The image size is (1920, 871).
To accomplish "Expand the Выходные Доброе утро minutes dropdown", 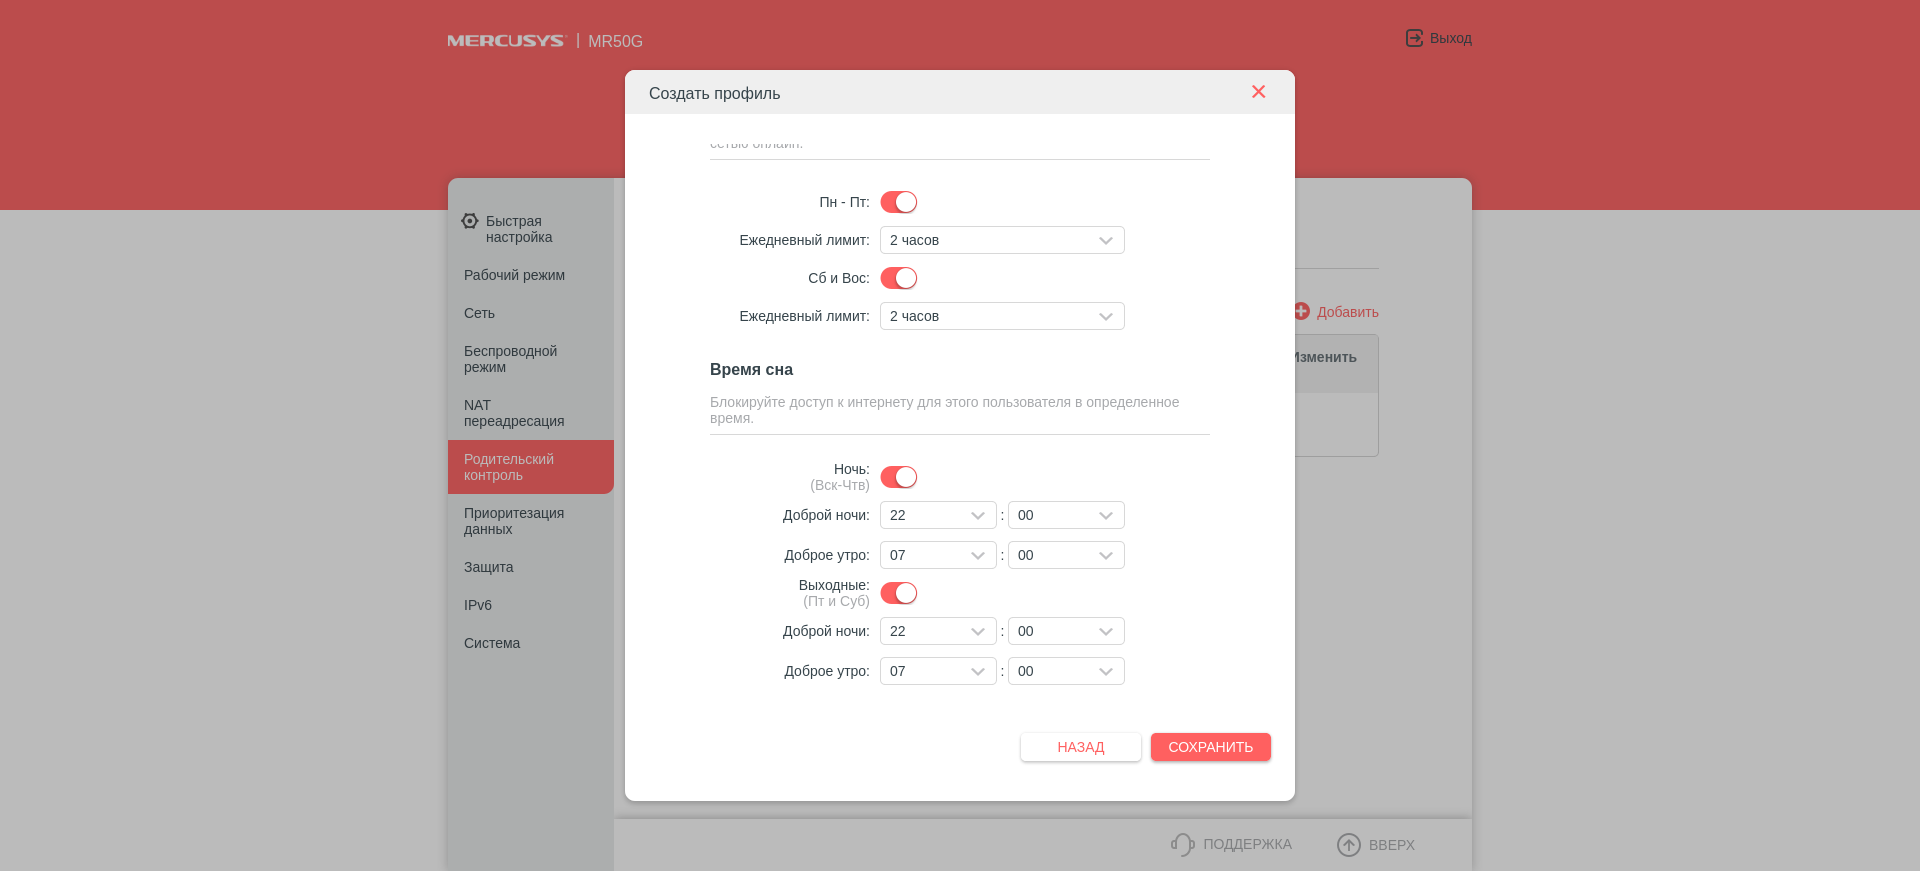I will coord(1065,671).
